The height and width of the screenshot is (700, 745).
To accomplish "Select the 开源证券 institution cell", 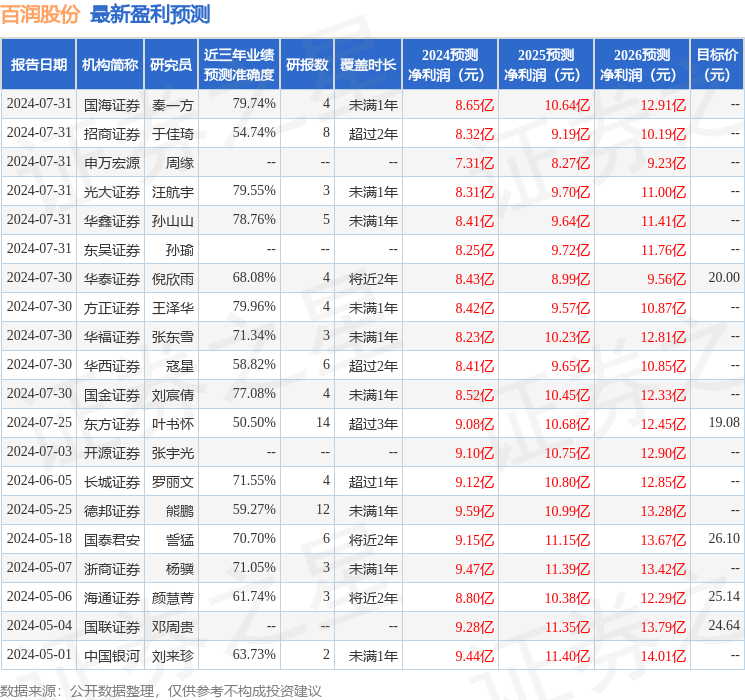I will (x=112, y=453).
